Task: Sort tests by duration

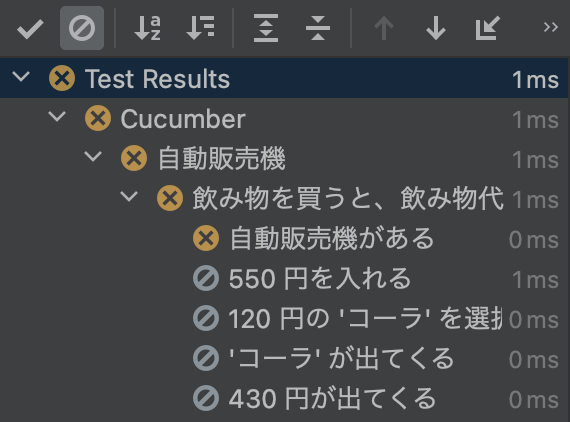Action: [200, 28]
